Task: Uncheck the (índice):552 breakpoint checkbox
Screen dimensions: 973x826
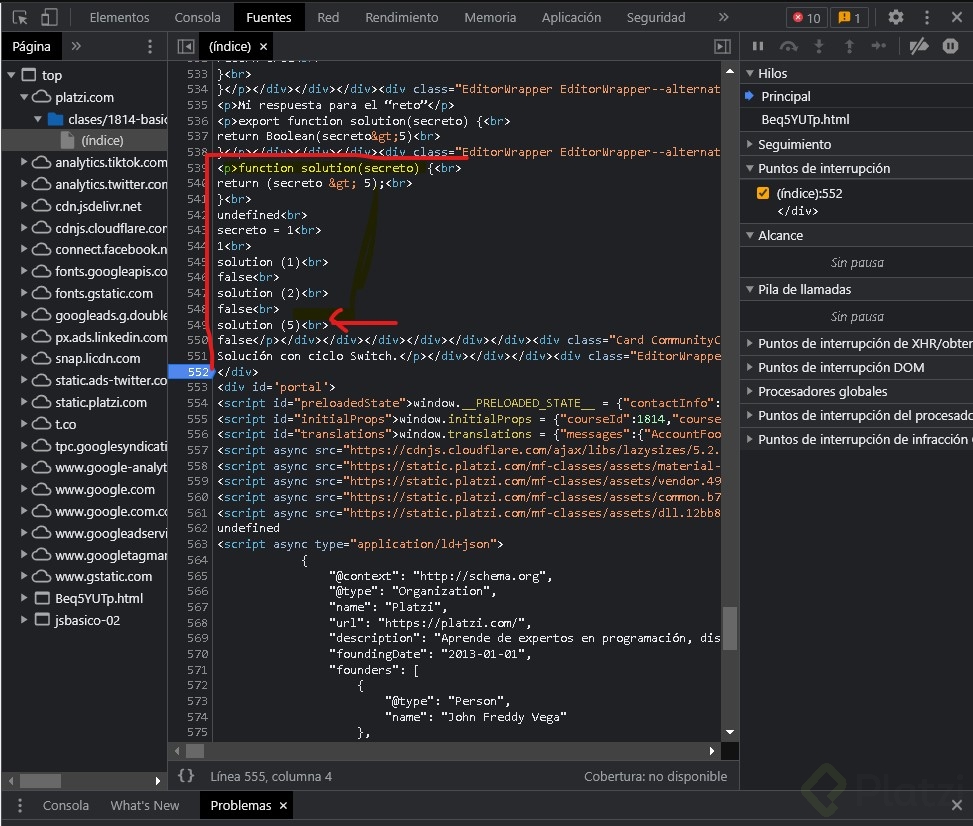Action: point(763,193)
